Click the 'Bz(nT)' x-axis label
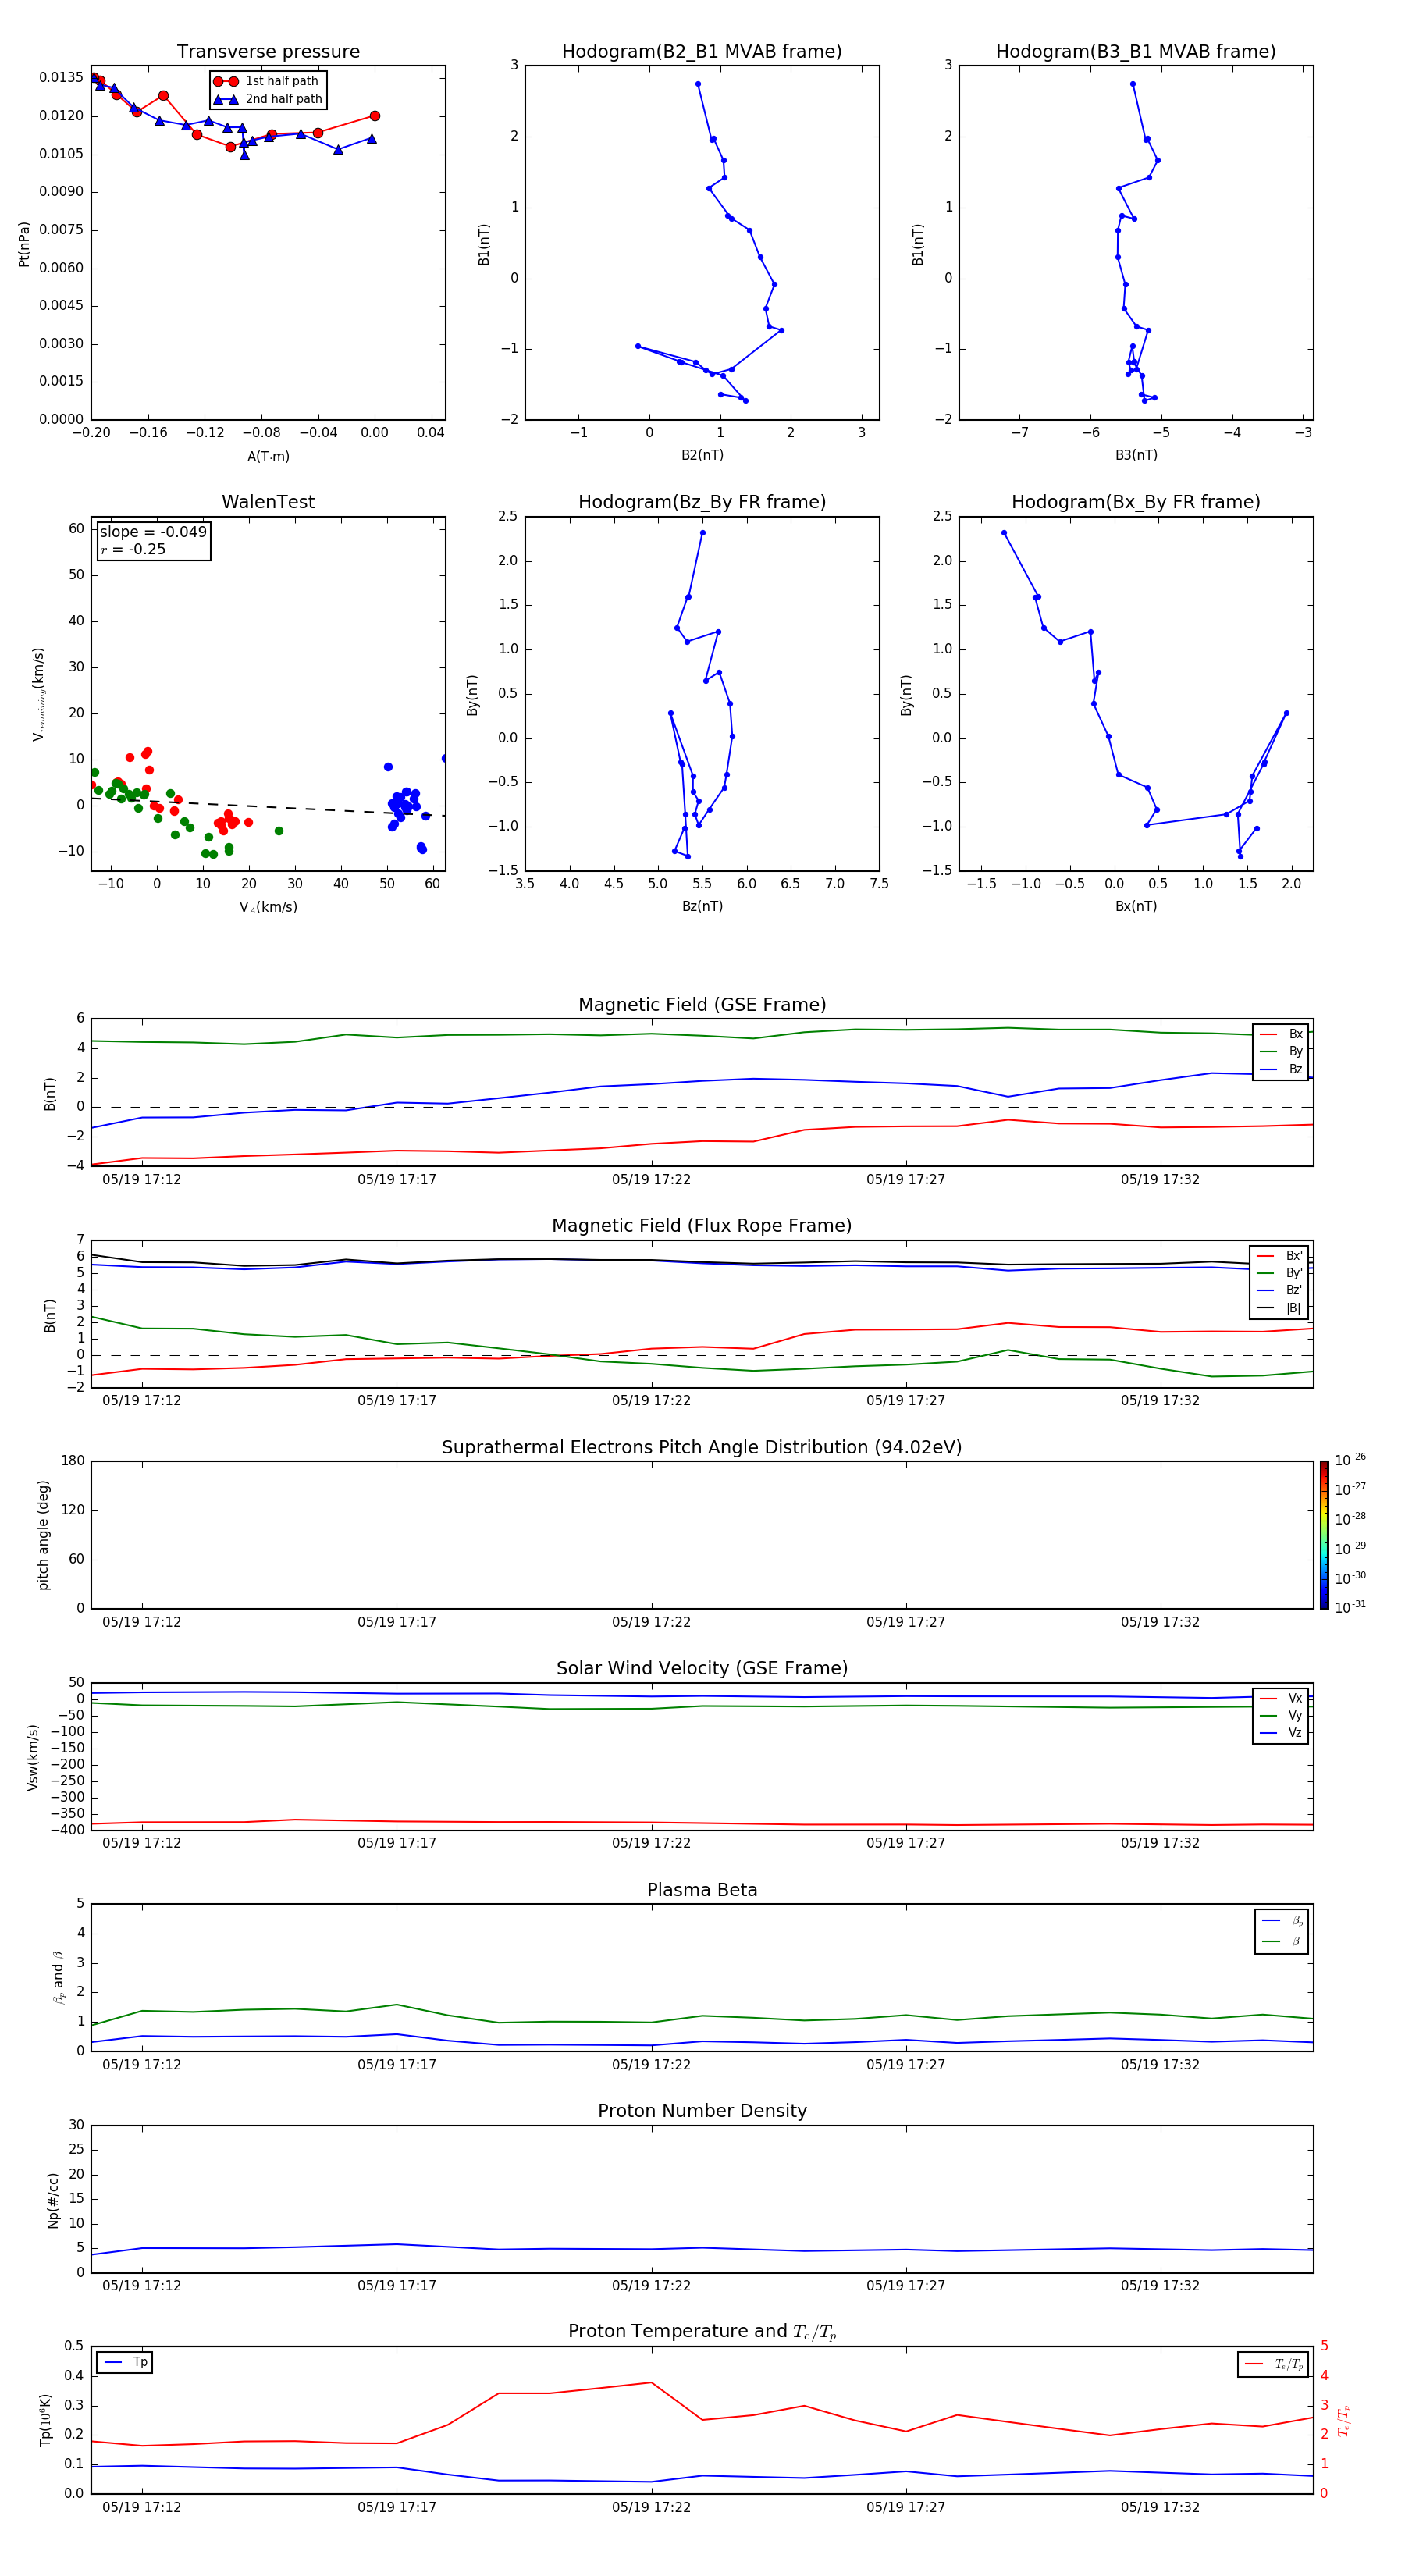This screenshot has height=2576, width=1405. (702, 906)
